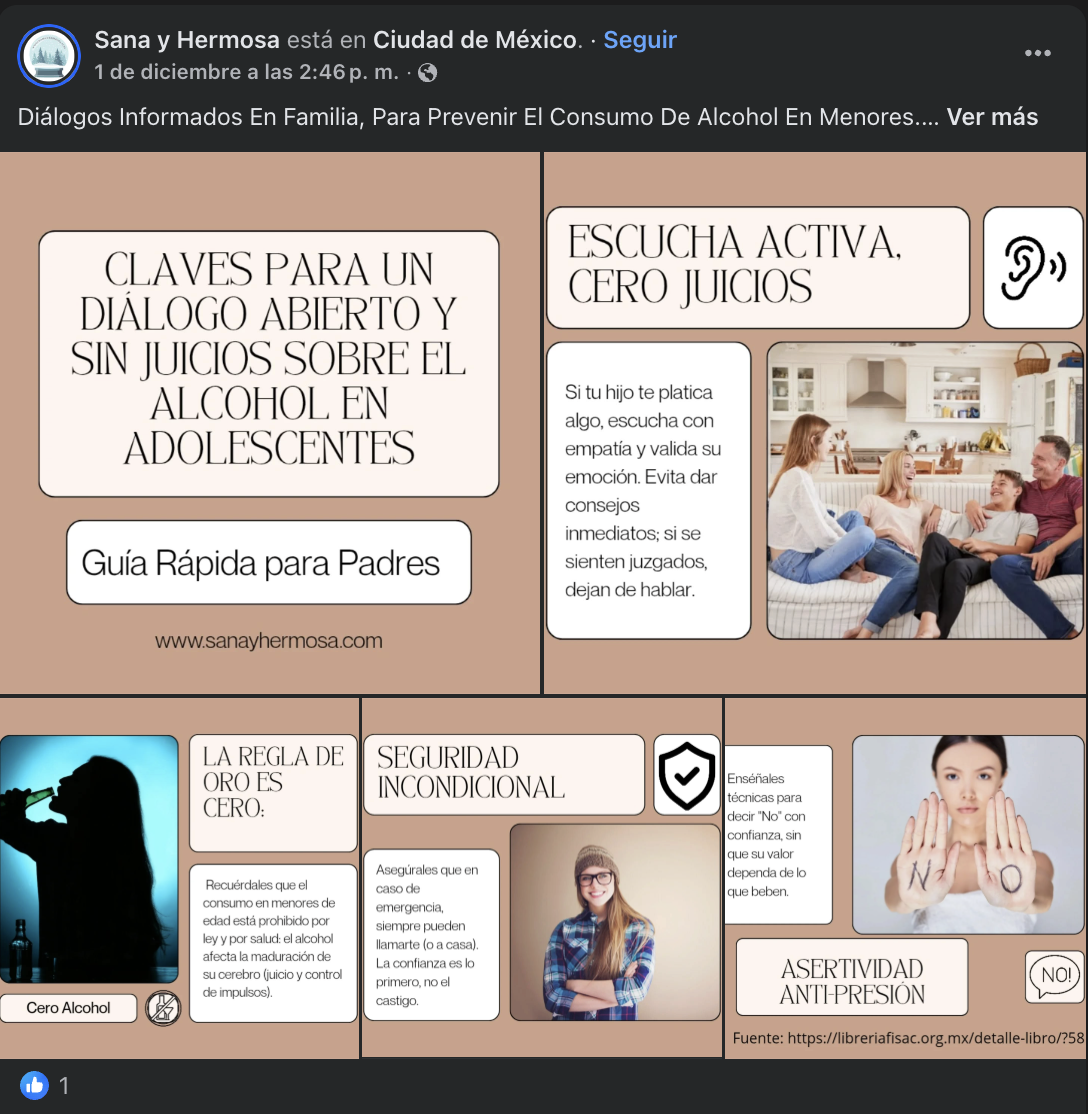Click the shield checkmark security icon
1088x1114 pixels.
click(686, 775)
